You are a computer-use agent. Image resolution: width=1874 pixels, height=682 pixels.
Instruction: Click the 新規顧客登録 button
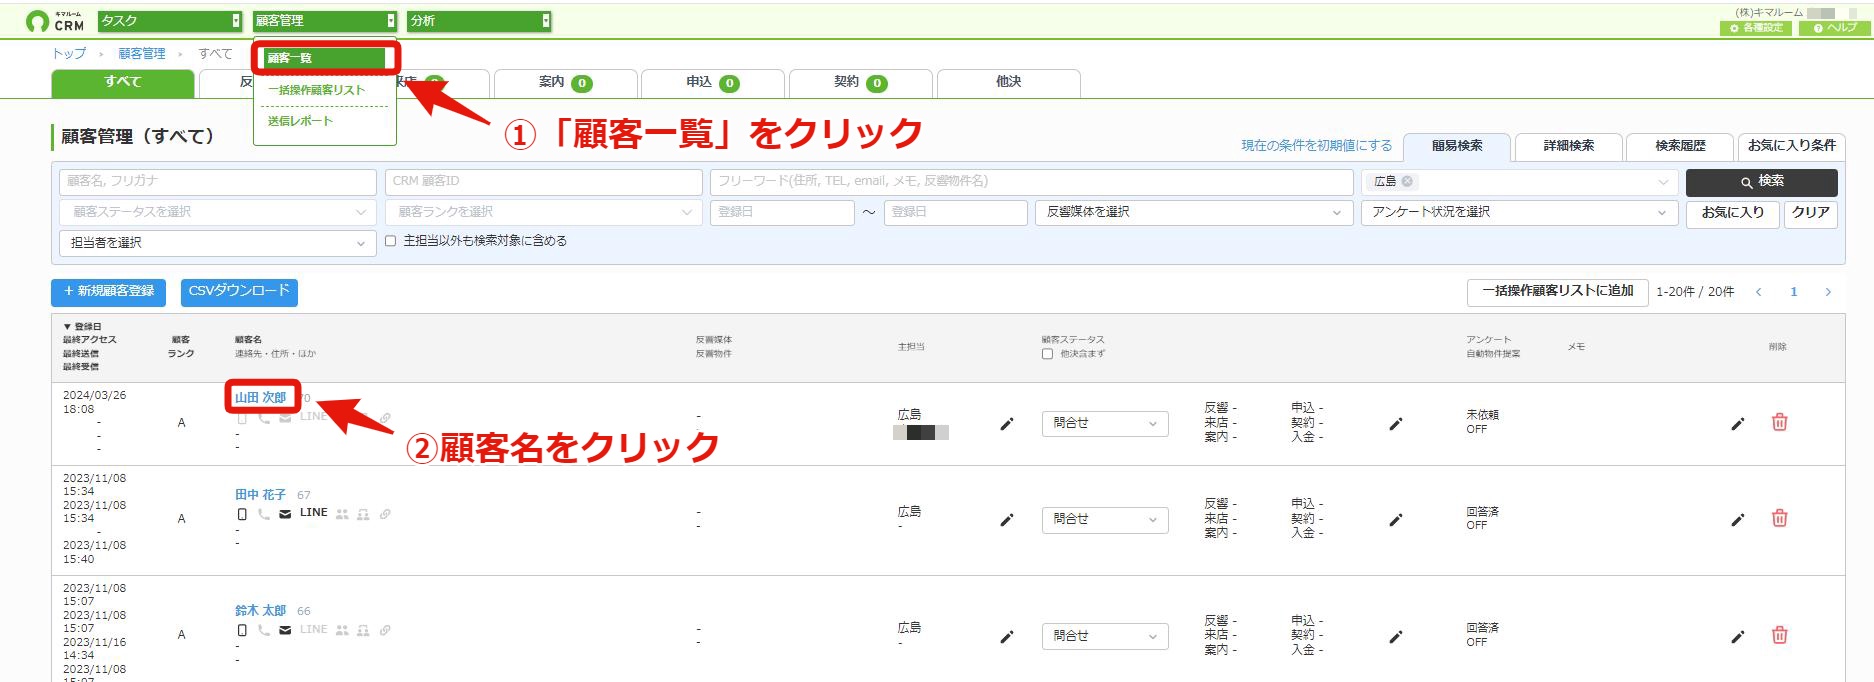tap(108, 291)
